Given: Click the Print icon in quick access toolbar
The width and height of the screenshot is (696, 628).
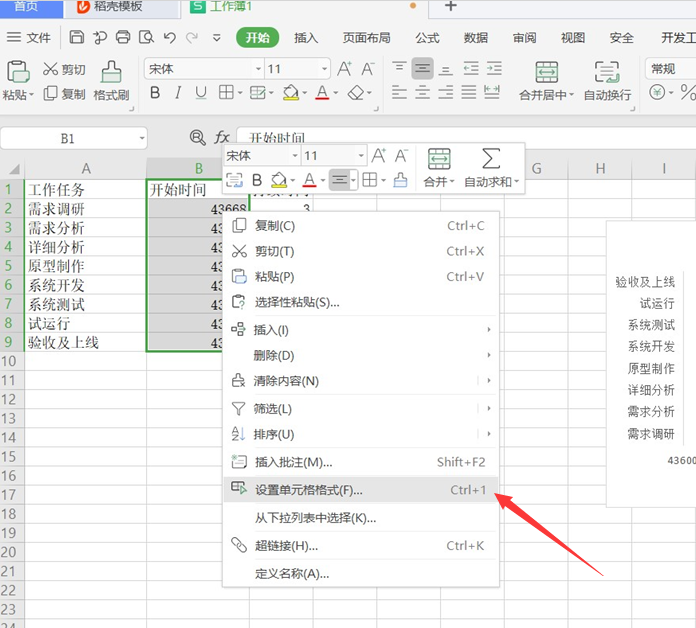Looking at the screenshot, I should tap(123, 37).
